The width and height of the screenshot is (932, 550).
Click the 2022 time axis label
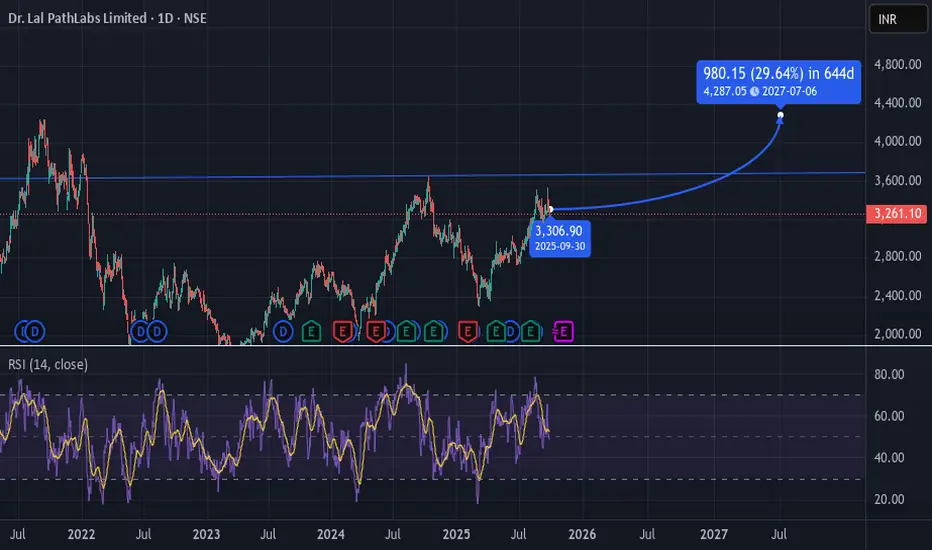tap(81, 534)
